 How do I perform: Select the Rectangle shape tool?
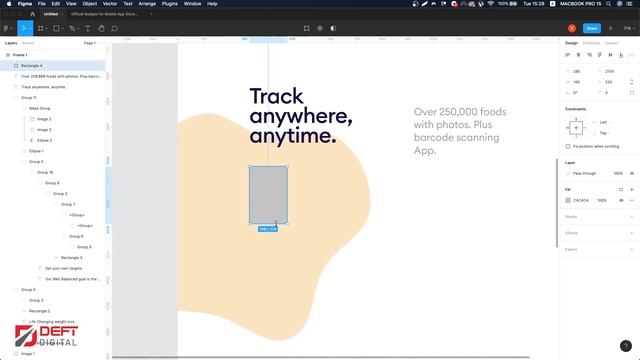tap(56, 28)
